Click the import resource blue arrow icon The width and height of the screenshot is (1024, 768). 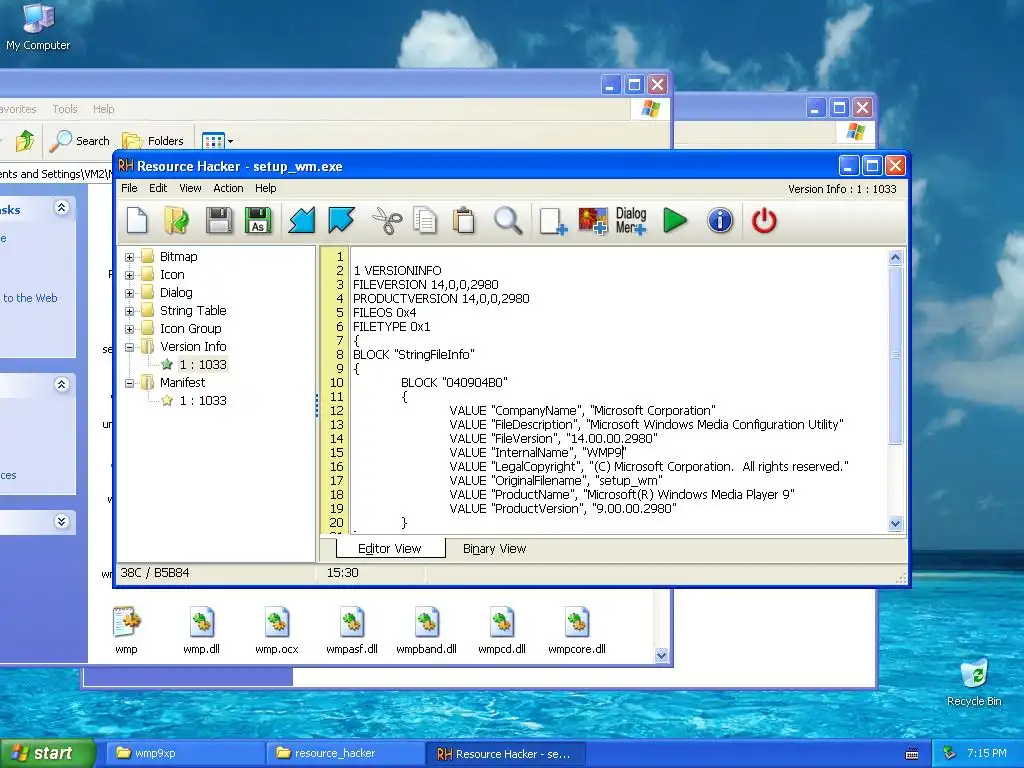tap(302, 221)
